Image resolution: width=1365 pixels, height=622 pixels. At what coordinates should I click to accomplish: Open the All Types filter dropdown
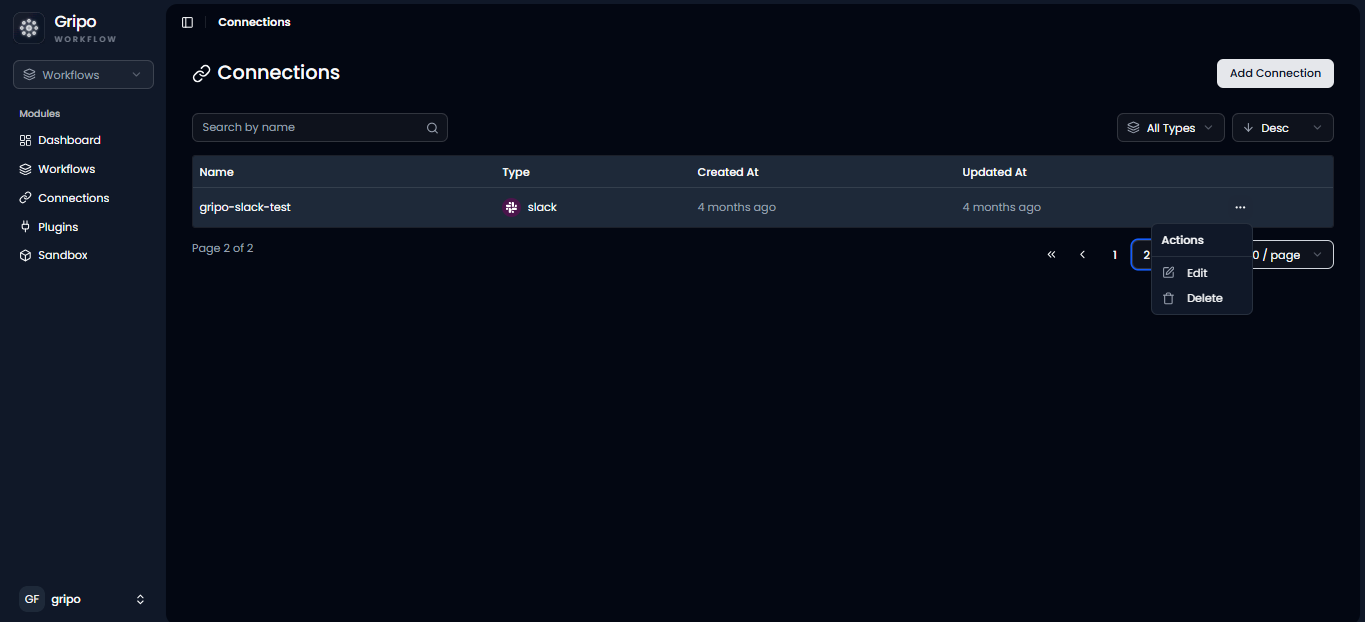(x=1170, y=128)
